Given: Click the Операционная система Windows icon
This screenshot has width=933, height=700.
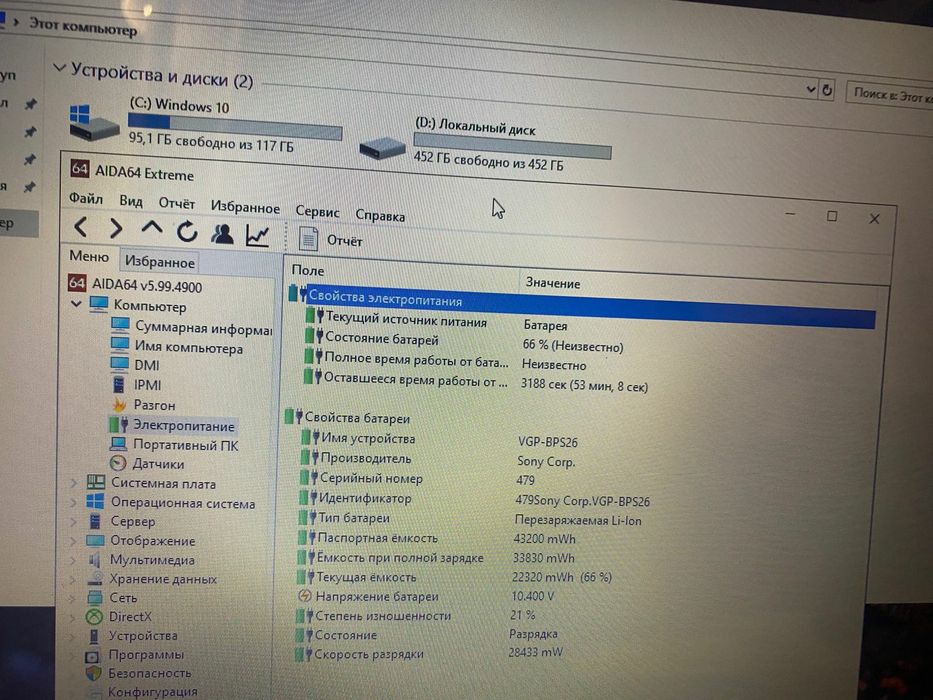Looking at the screenshot, I should pos(95,502).
